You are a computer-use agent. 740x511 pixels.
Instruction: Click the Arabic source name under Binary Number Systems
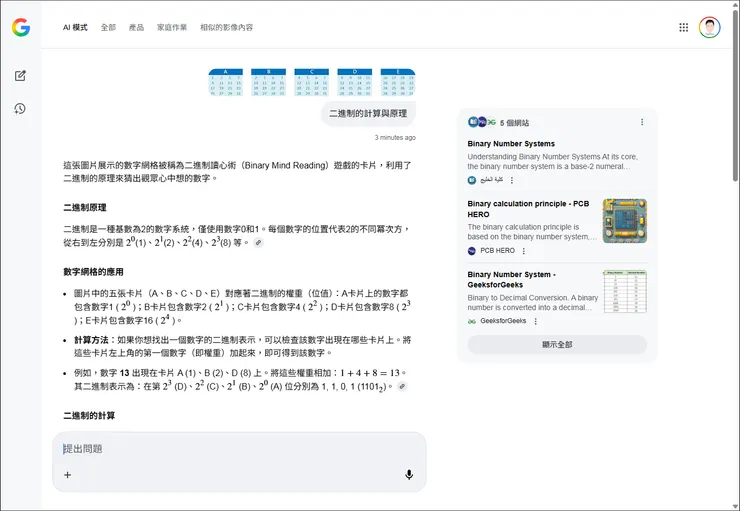[x=492, y=180]
